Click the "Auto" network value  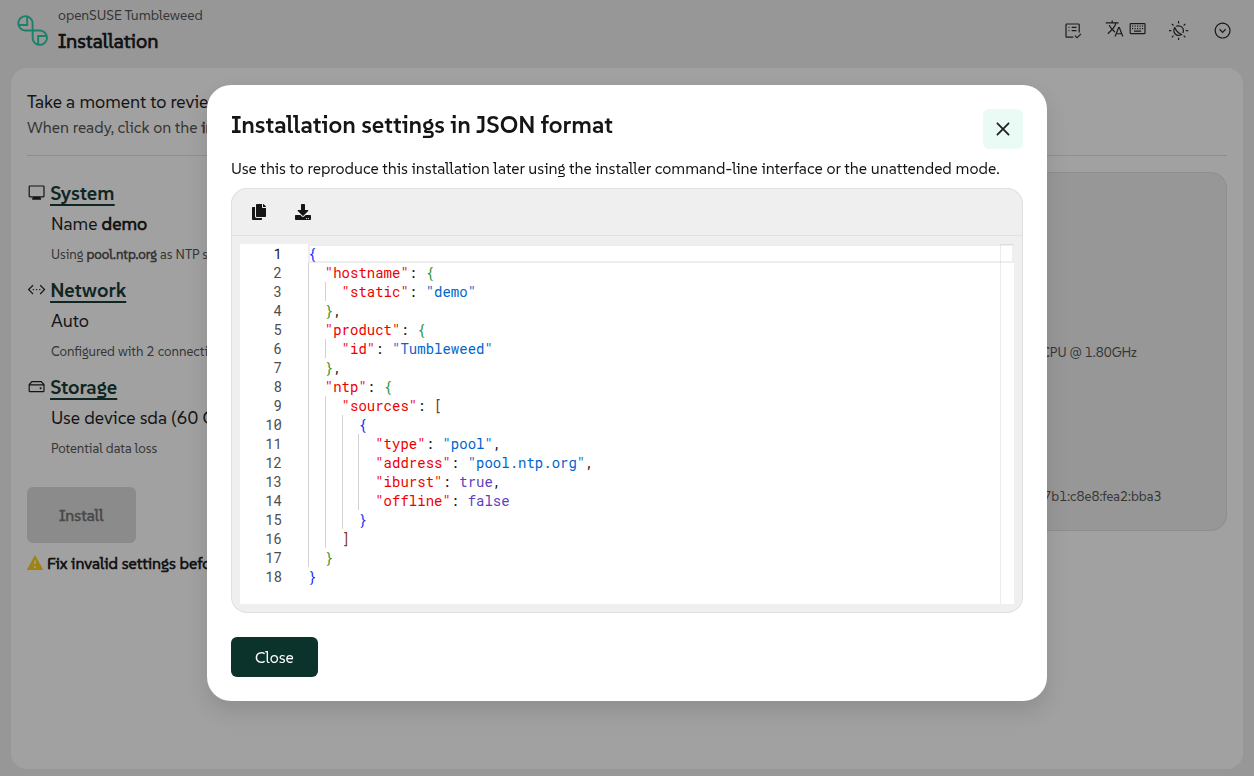(x=70, y=321)
